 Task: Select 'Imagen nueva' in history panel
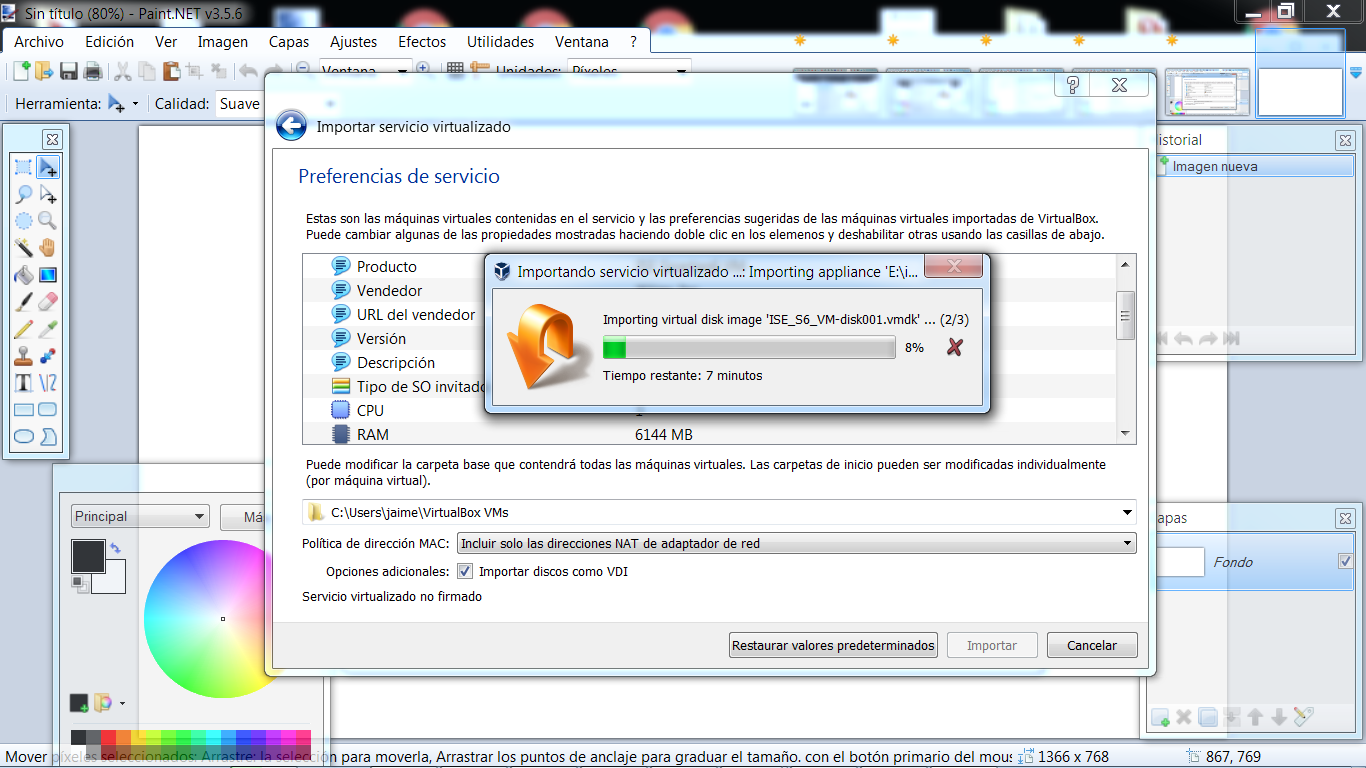click(x=1214, y=167)
